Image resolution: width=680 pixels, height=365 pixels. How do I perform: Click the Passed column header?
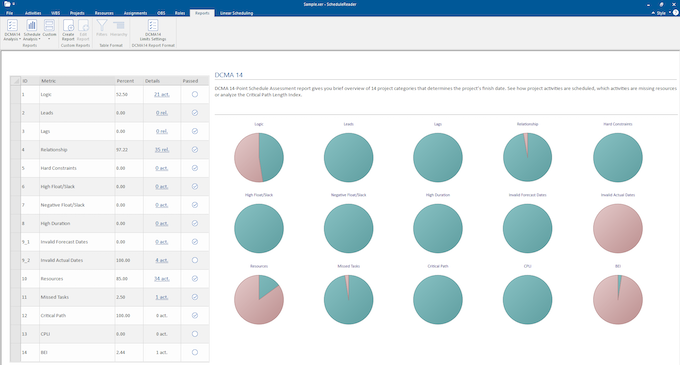coord(195,81)
